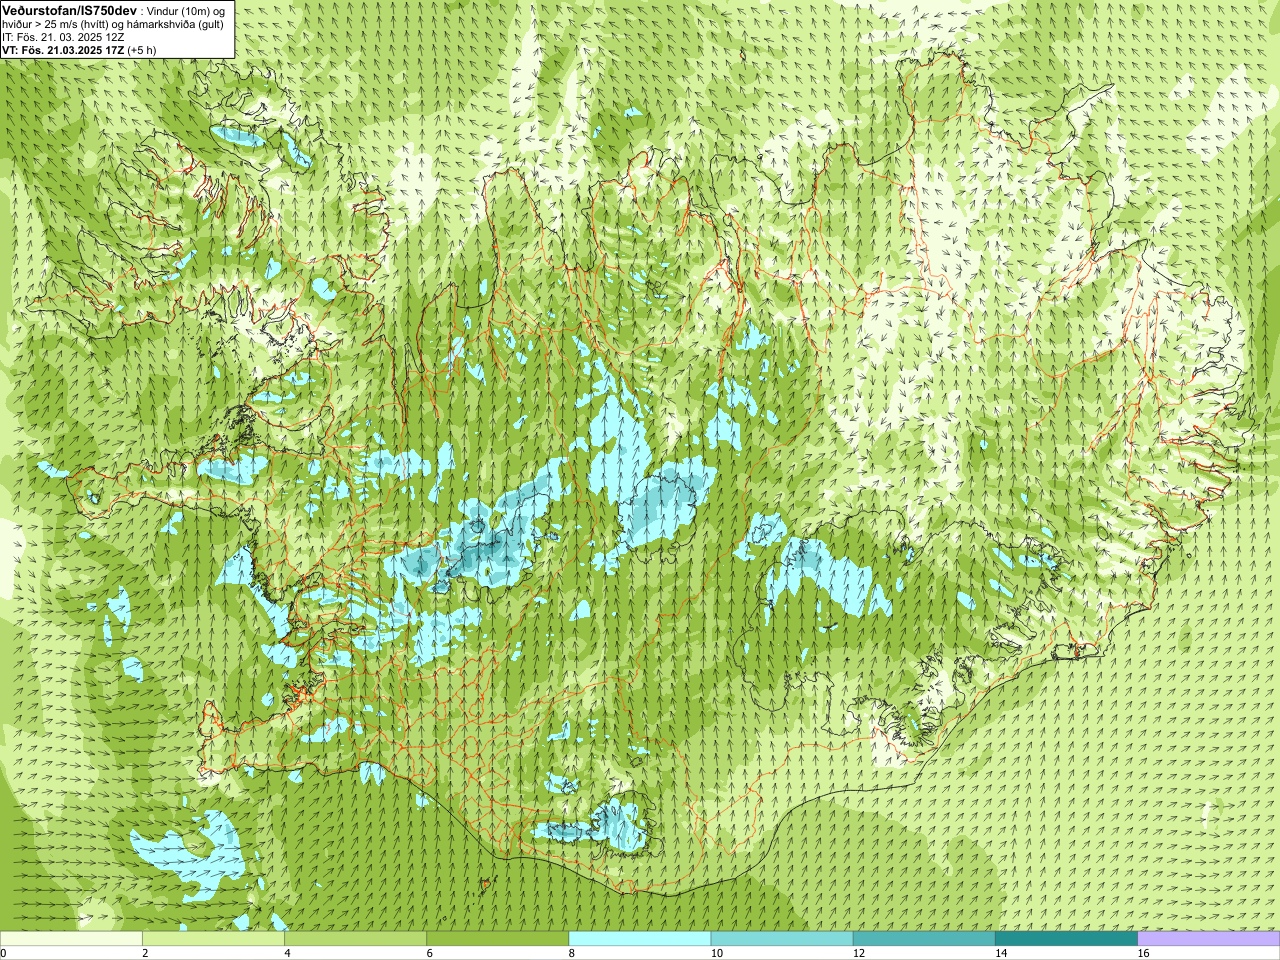
Task: Click the teal 12–14 legend swatch
Action: (923, 939)
